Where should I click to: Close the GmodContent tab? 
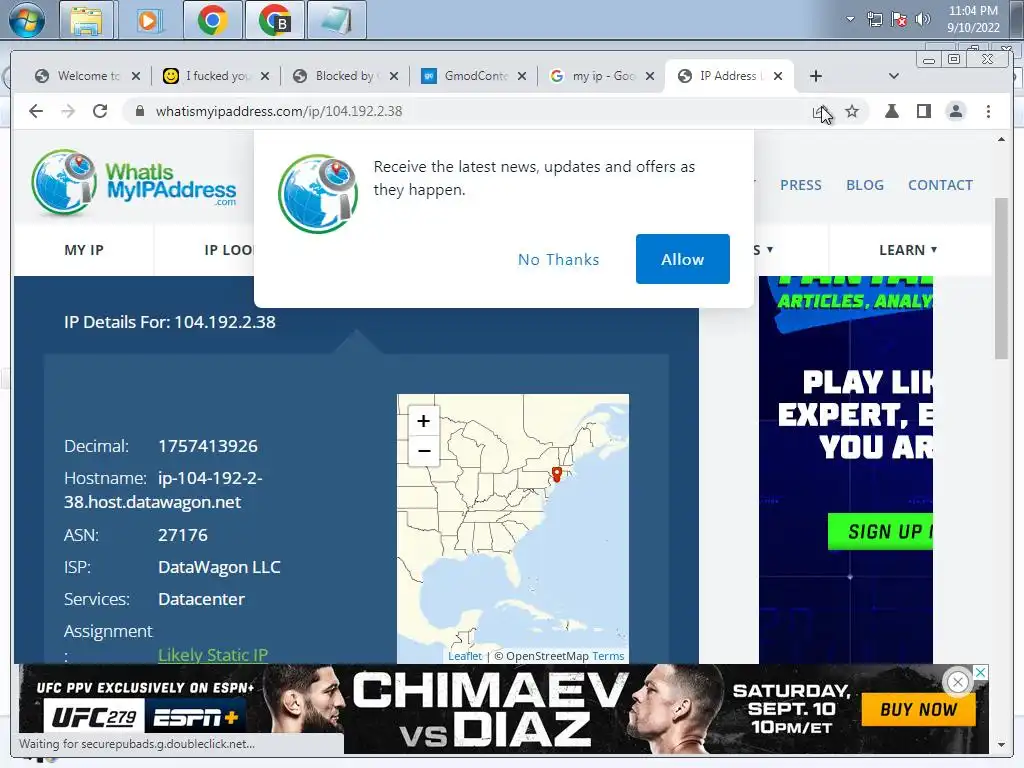pos(522,76)
